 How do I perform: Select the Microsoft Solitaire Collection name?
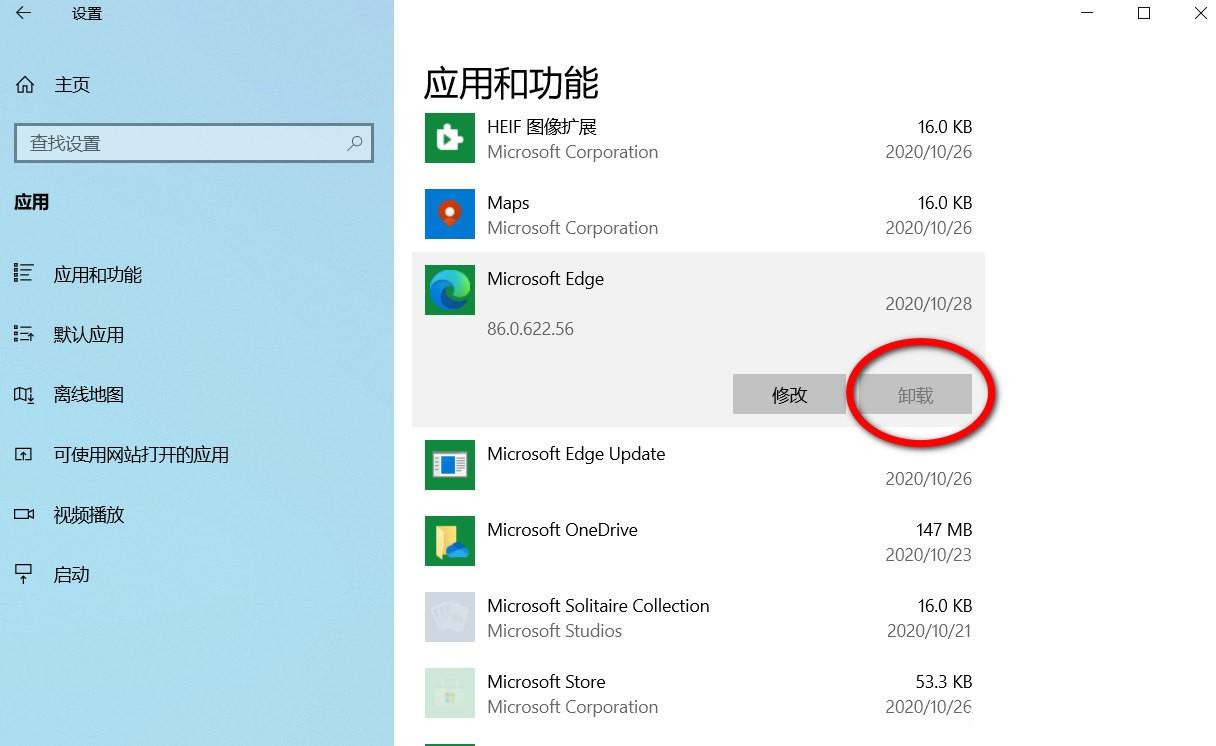[598, 606]
